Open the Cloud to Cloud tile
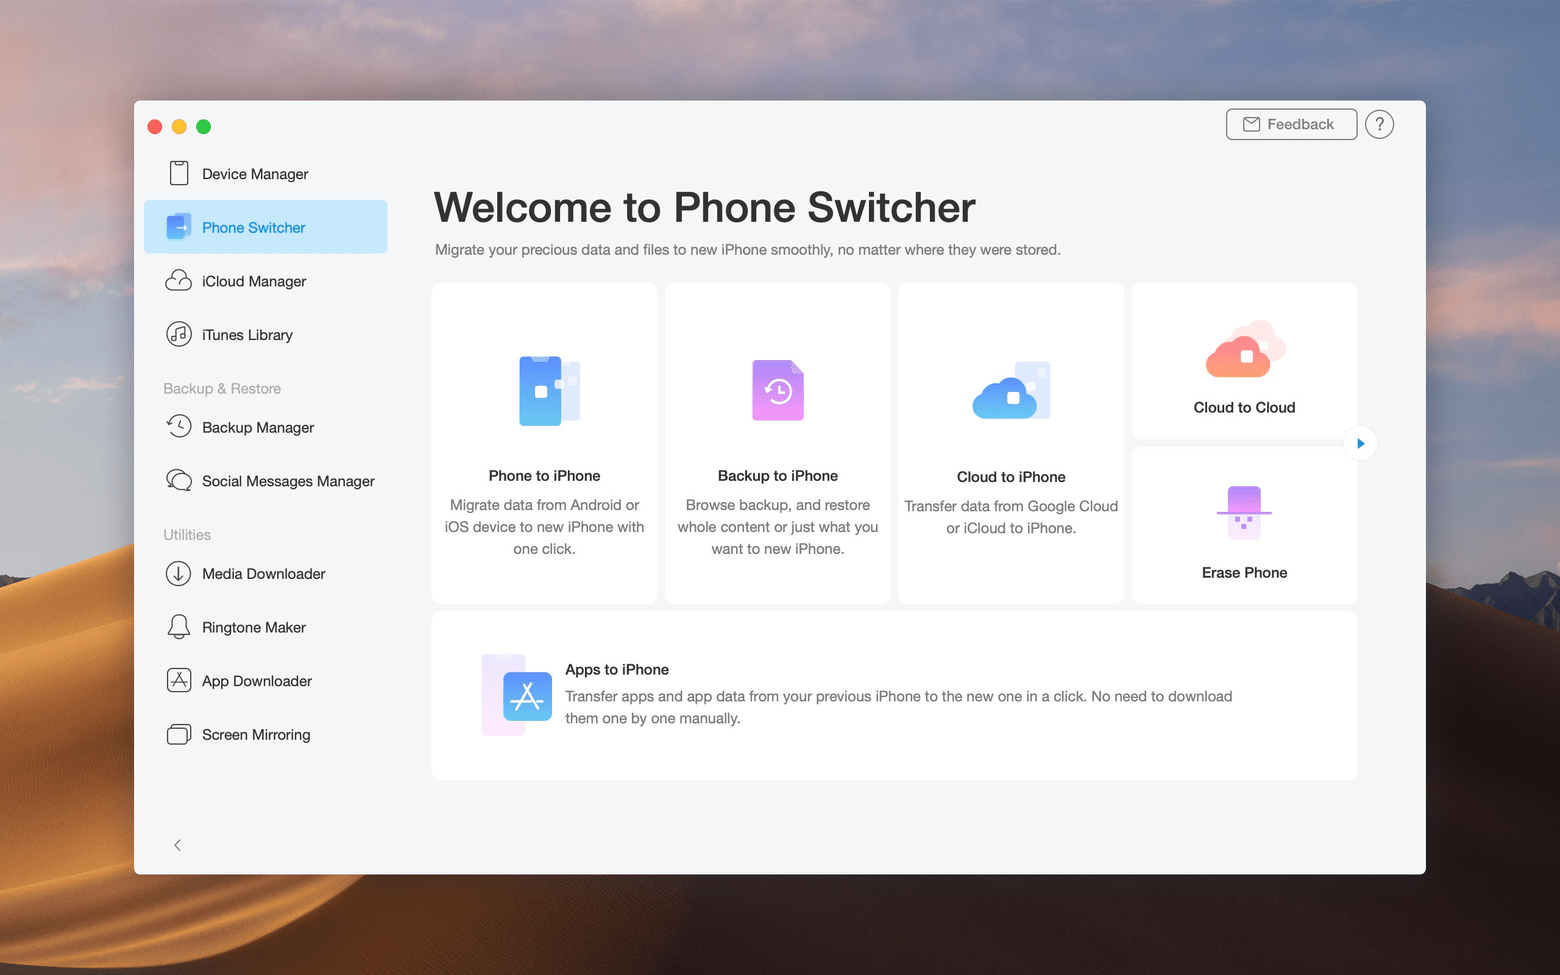Image resolution: width=1560 pixels, height=975 pixels. [x=1244, y=362]
